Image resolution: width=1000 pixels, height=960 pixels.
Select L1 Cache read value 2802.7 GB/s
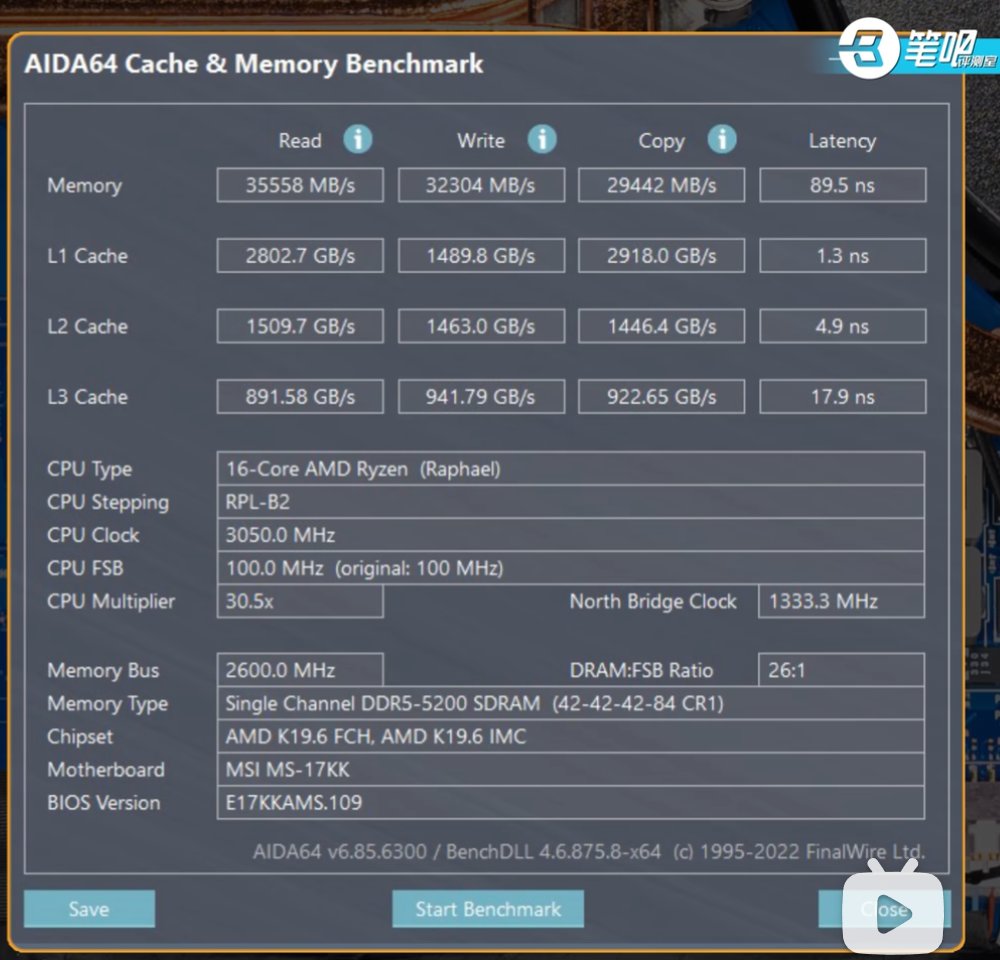(x=300, y=256)
